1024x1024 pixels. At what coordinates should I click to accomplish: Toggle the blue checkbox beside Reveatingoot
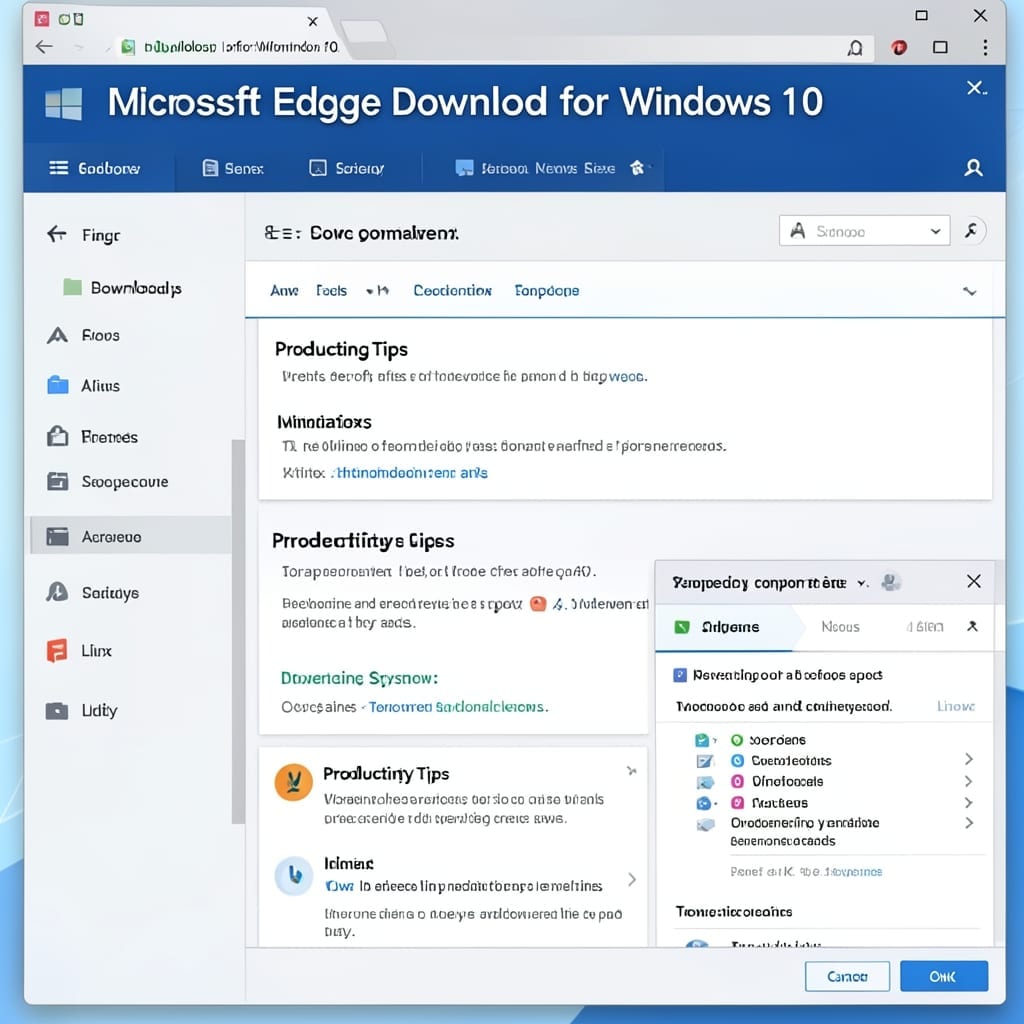[x=680, y=675]
